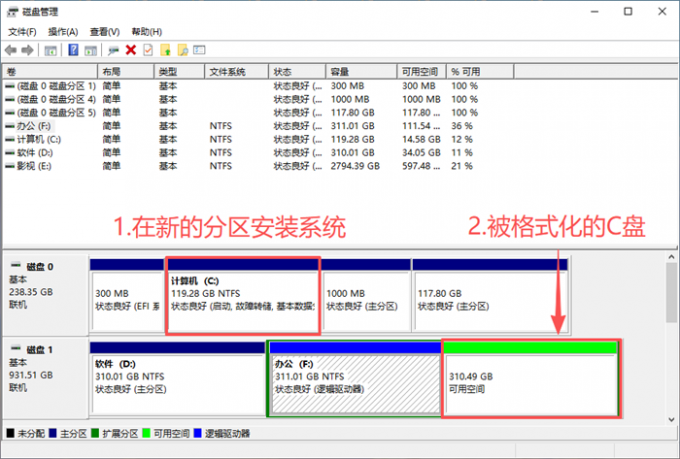Click the bright green 可用空间 legend swatch
The image size is (680, 459).
[x=146, y=433]
